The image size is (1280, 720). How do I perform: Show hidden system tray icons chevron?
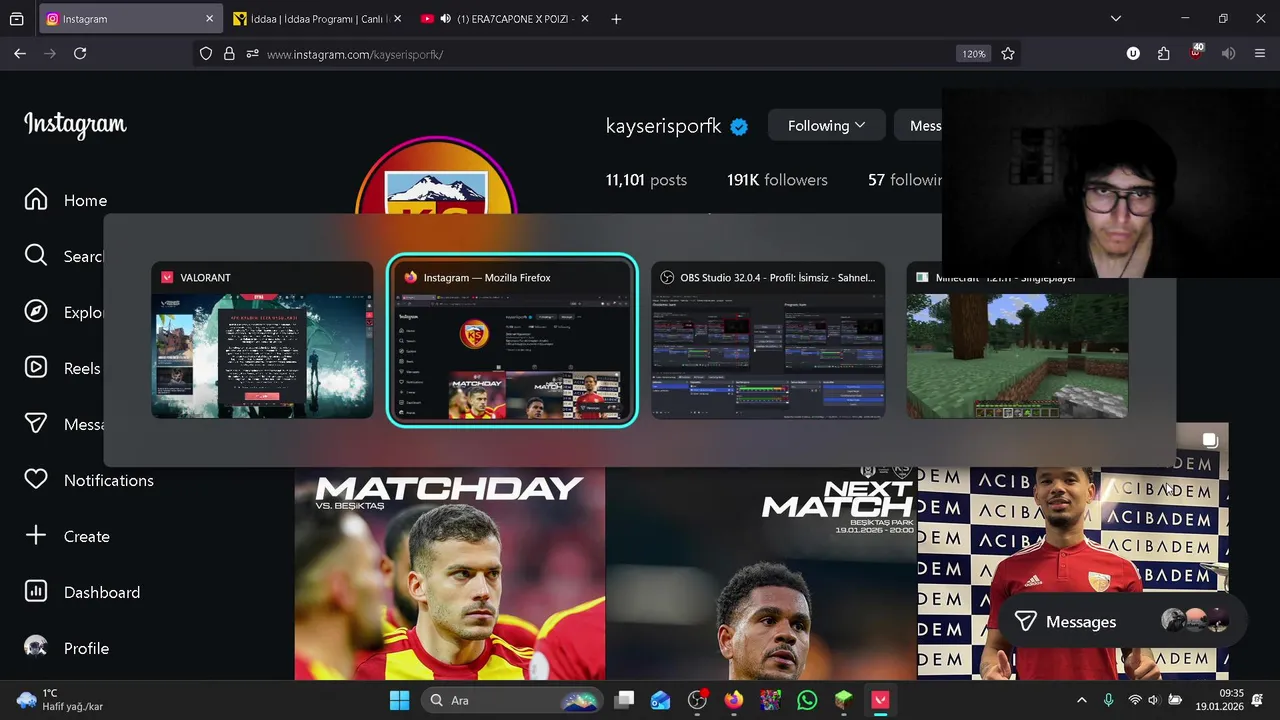[1081, 700]
